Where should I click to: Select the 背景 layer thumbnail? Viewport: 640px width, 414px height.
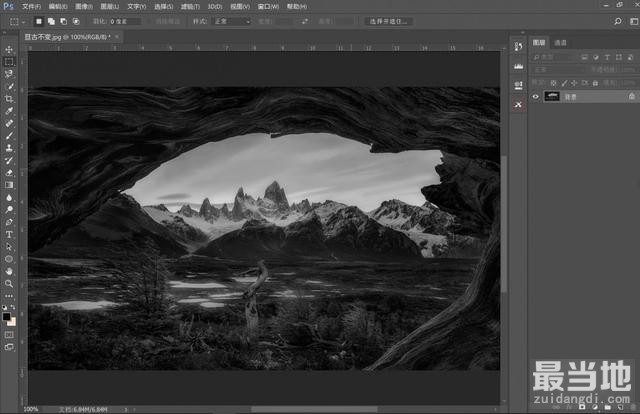[x=553, y=97]
